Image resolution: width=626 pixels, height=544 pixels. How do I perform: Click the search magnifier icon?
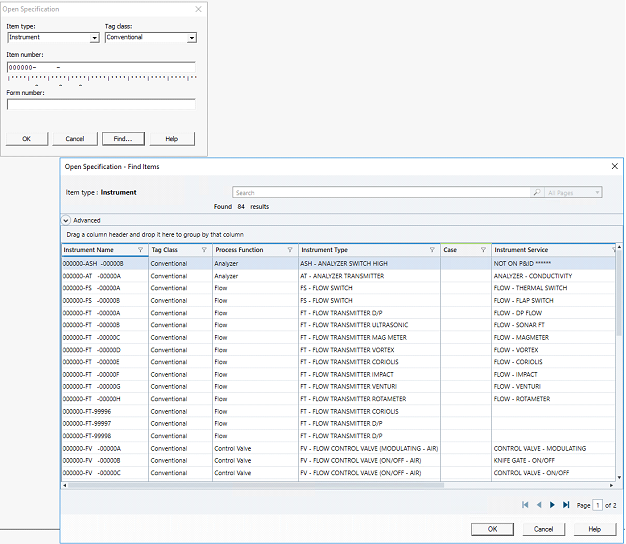point(537,192)
